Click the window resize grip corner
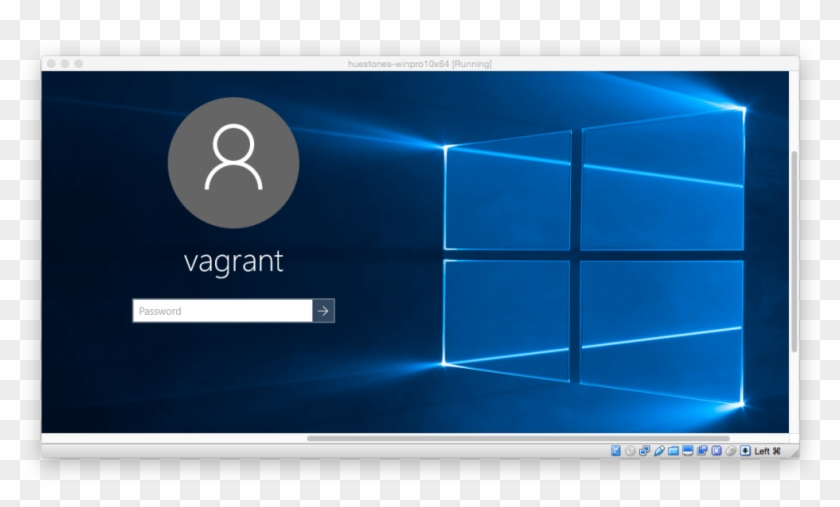Viewport: 840px width, 507px height. 795,453
